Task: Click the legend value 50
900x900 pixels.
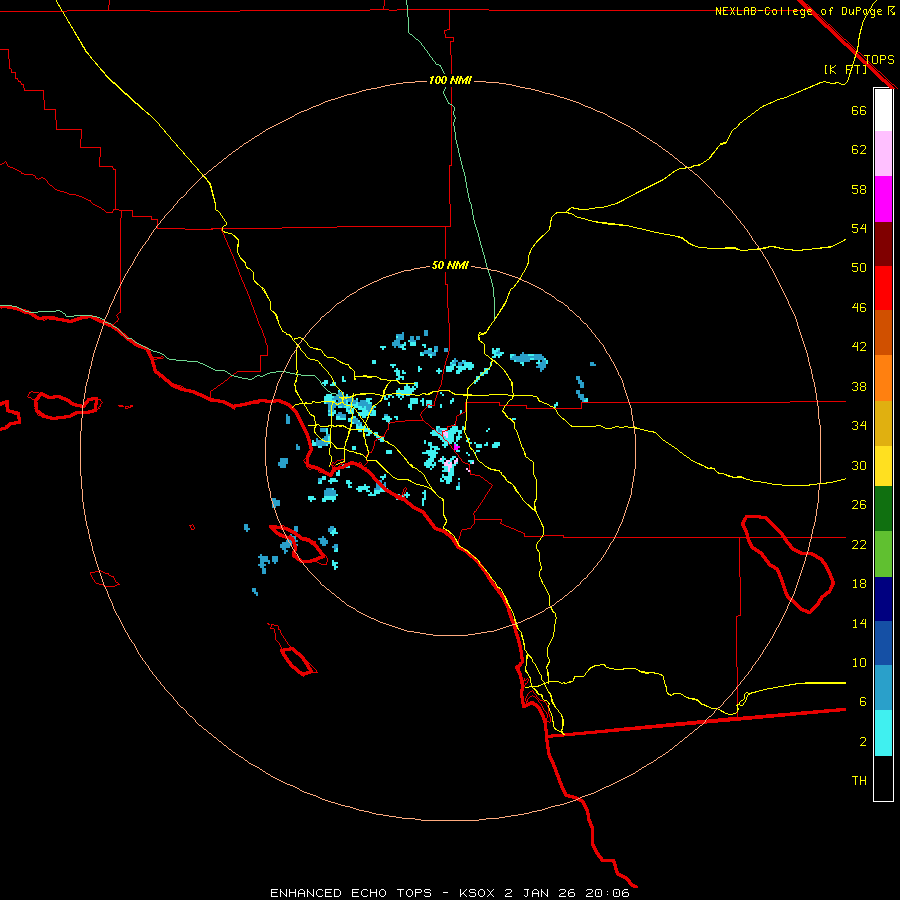Action: (859, 267)
